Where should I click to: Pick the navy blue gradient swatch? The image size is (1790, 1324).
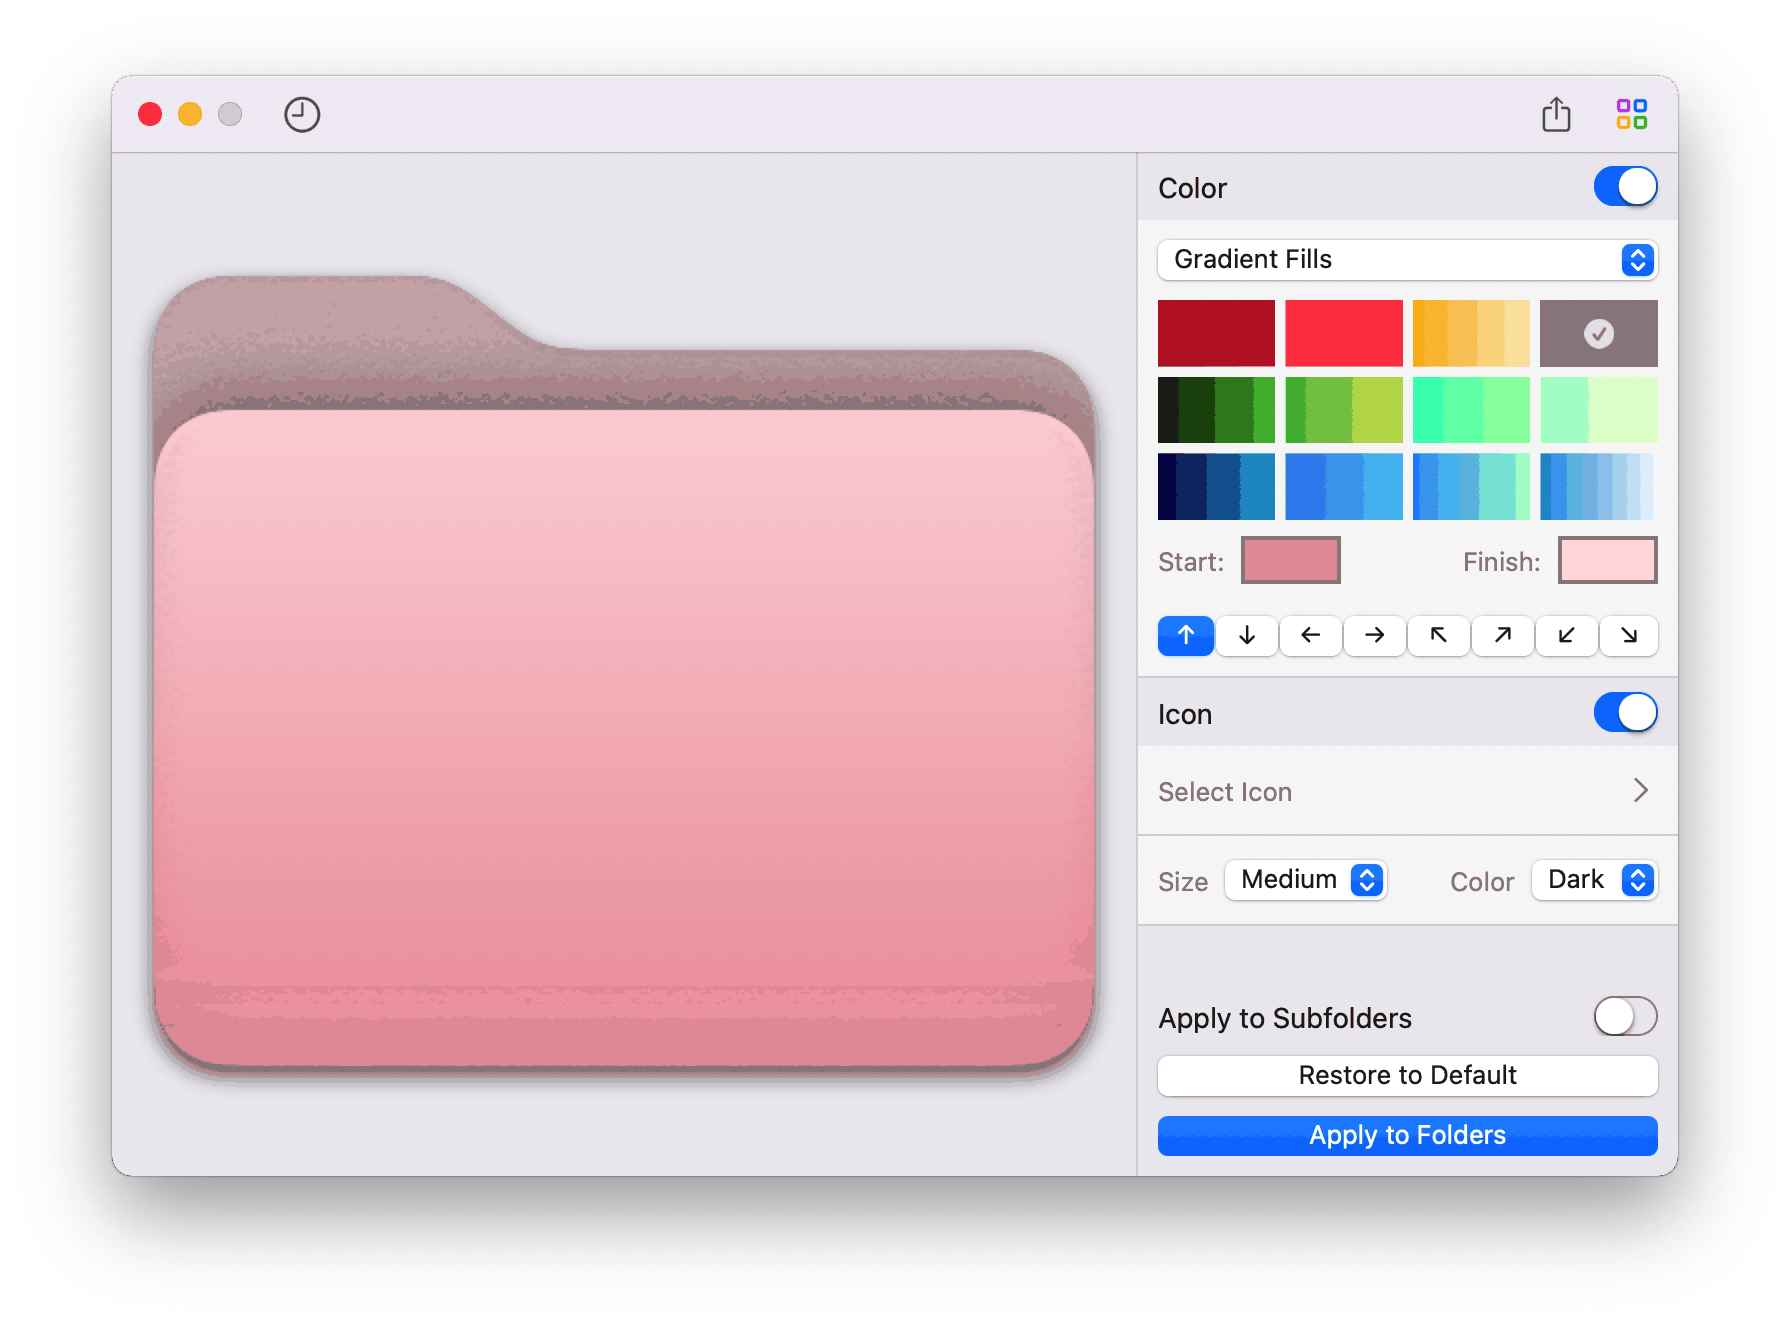click(1216, 486)
